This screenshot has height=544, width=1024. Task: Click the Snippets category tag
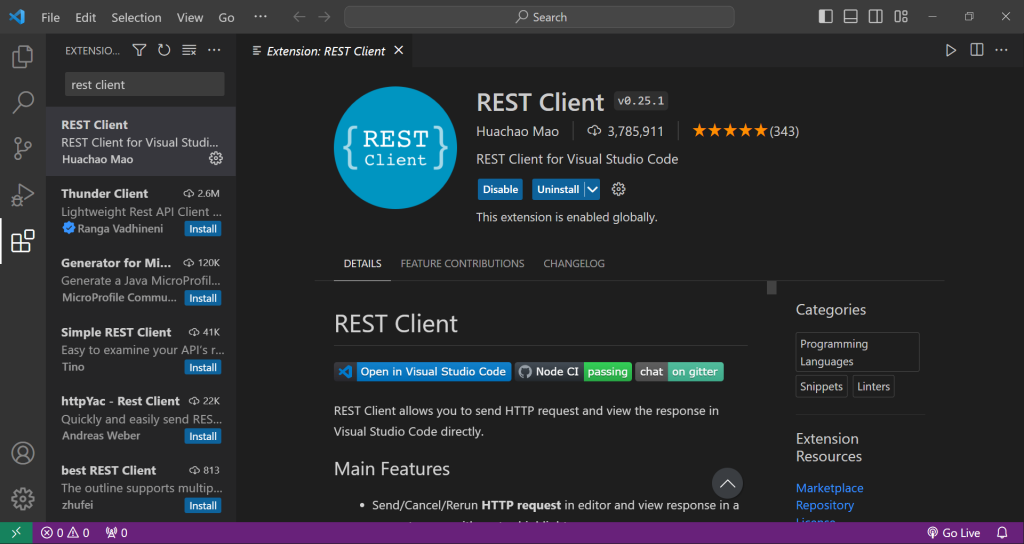(822, 386)
